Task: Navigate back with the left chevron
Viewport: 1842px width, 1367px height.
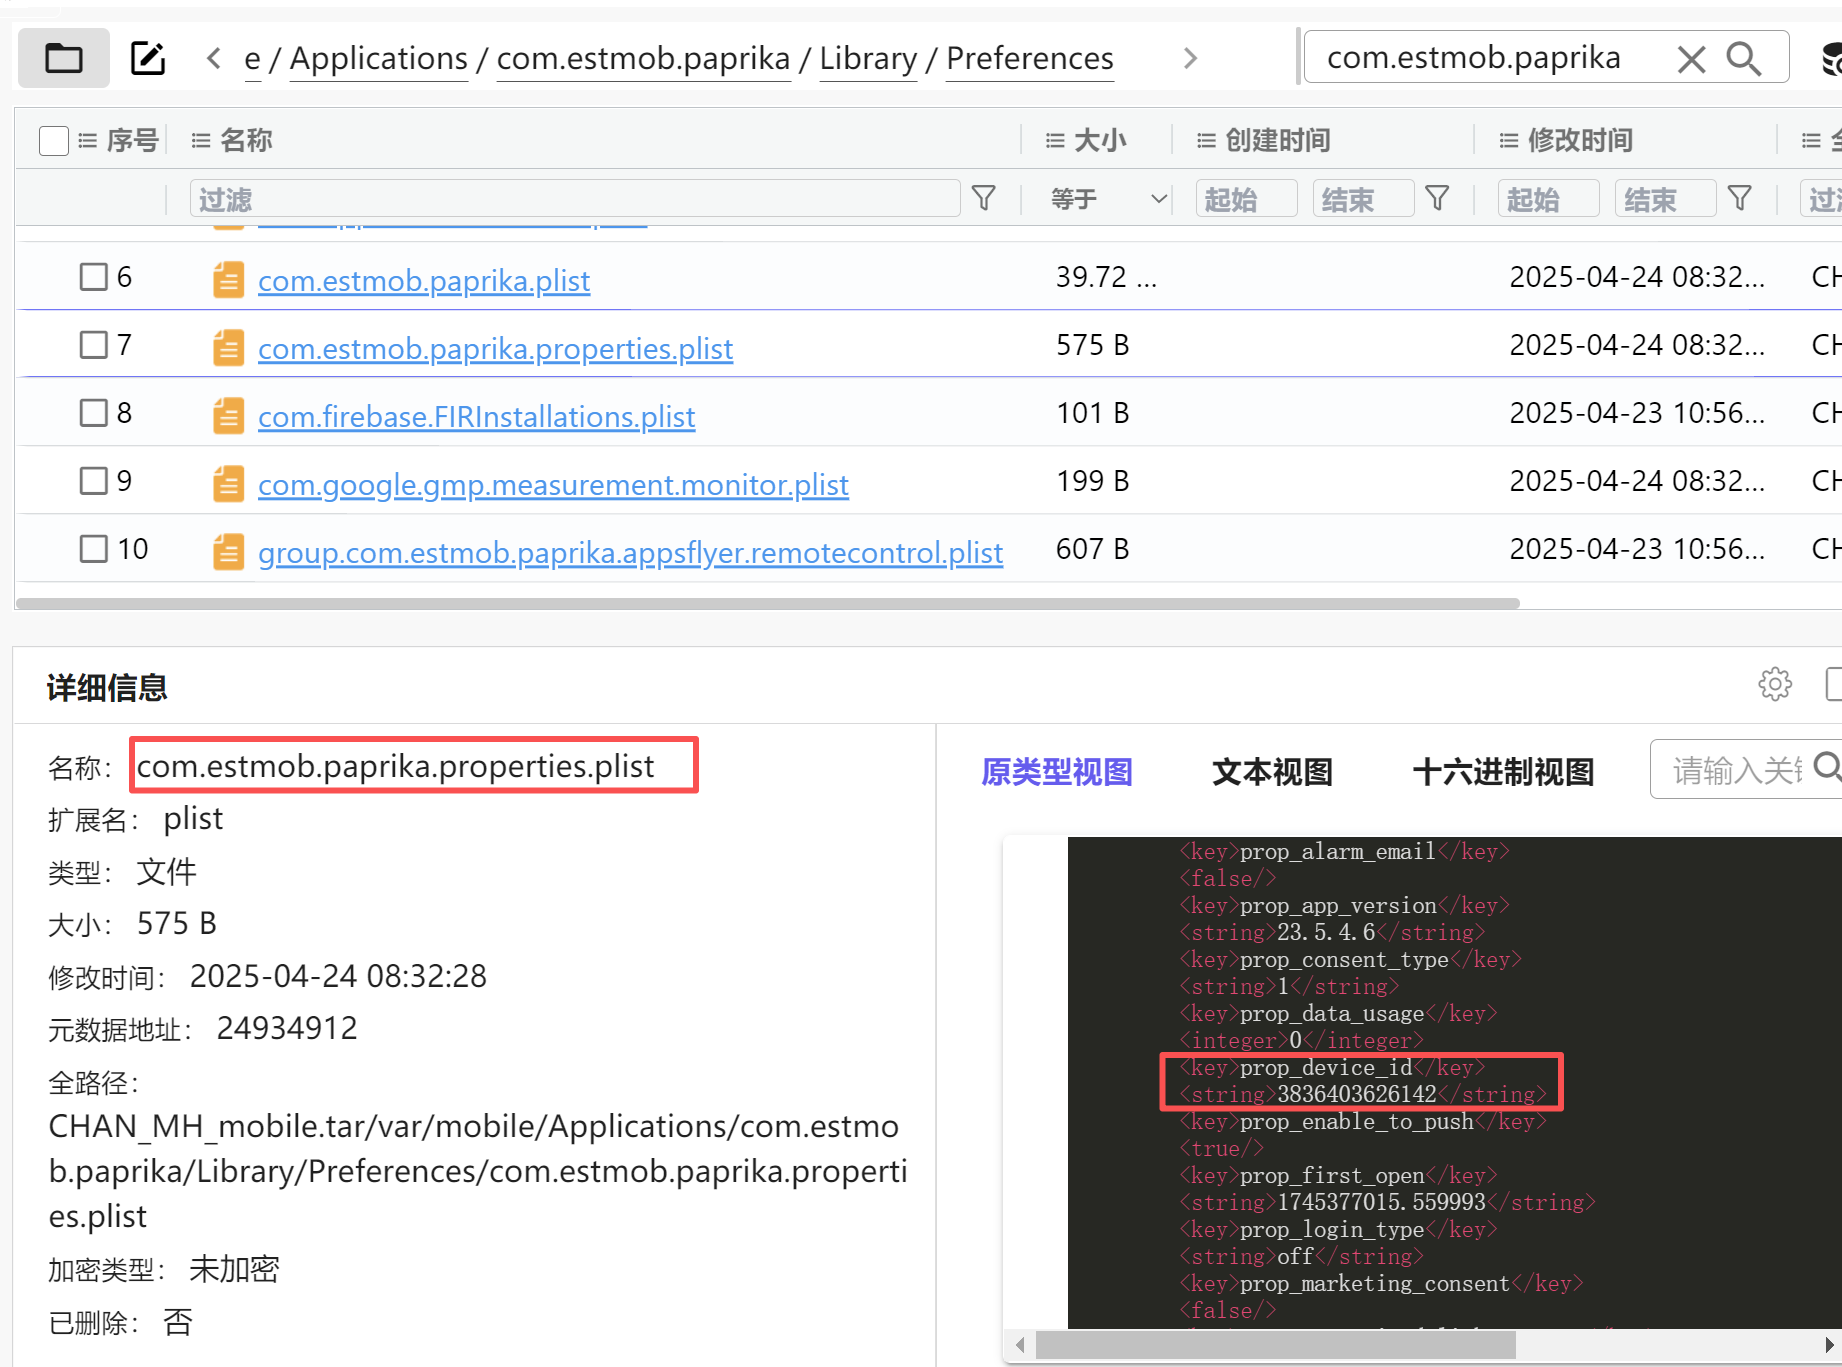Action: 213,59
